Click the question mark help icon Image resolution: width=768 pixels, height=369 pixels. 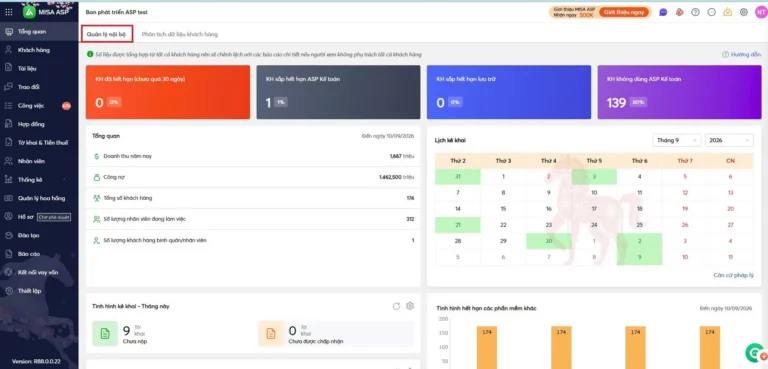(696, 12)
